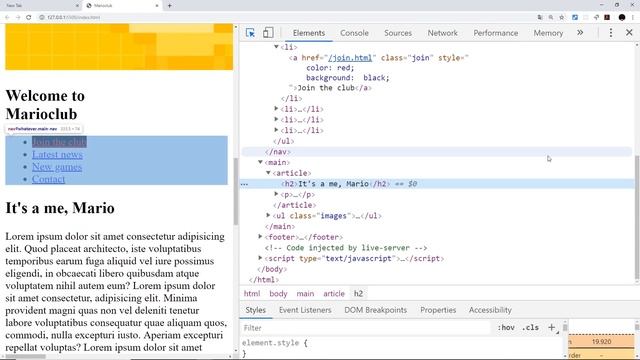Switch to the Elements tab
Screen dimensions: 640x360
[309, 33]
